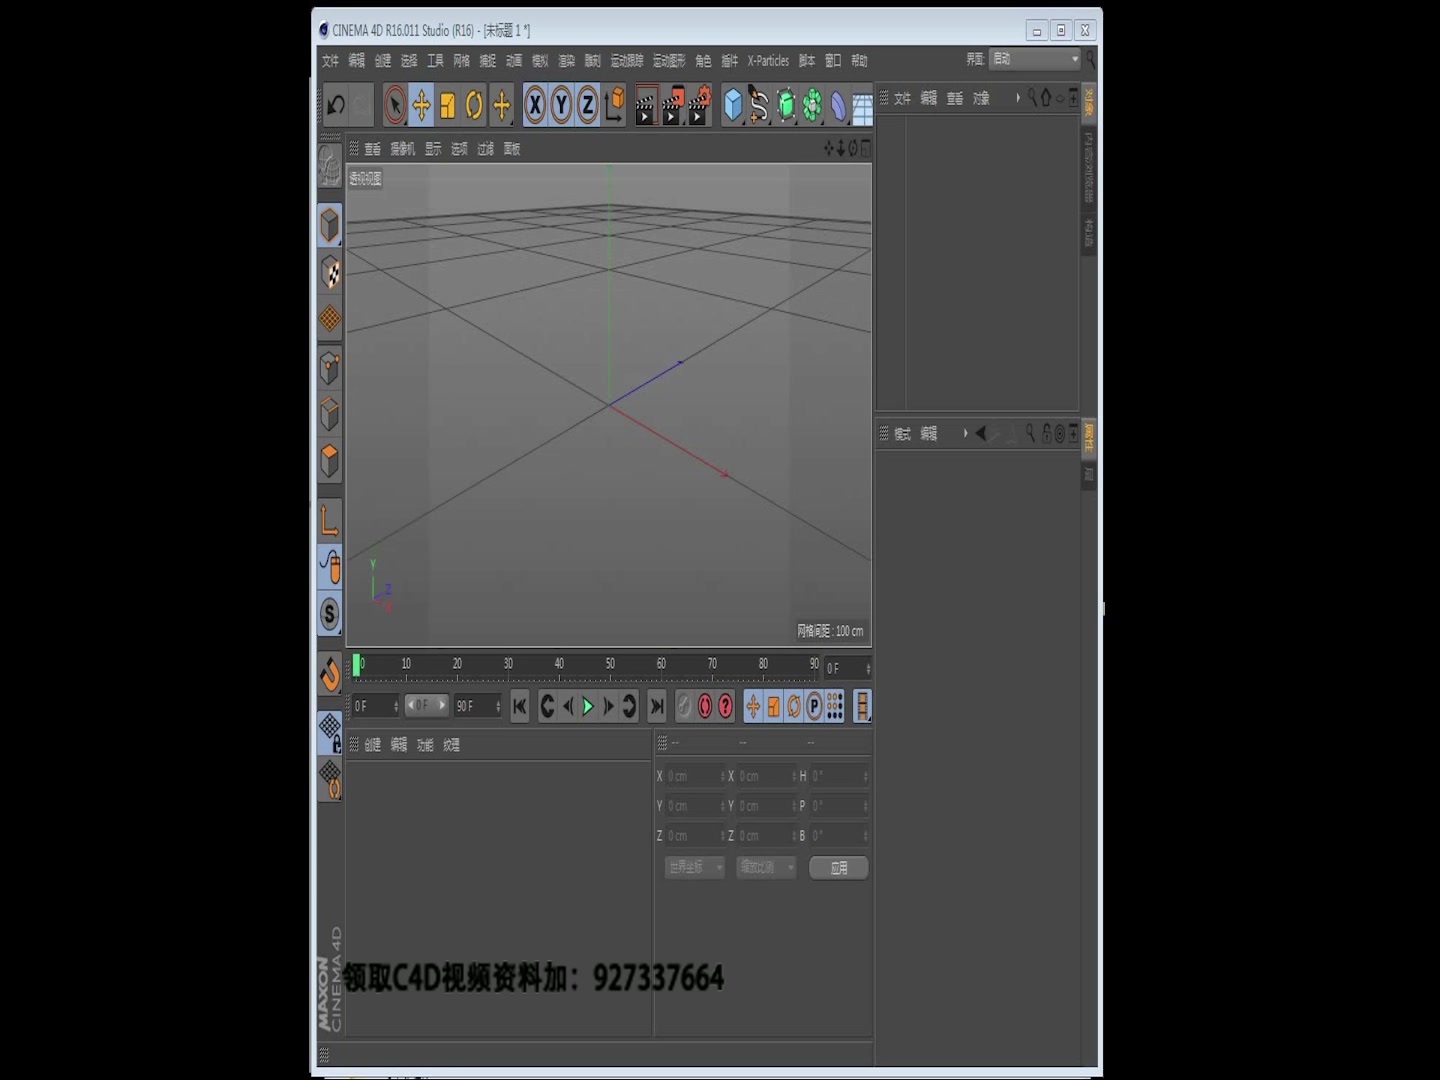Expand the arrow next to 模式 menu

(x=966, y=434)
